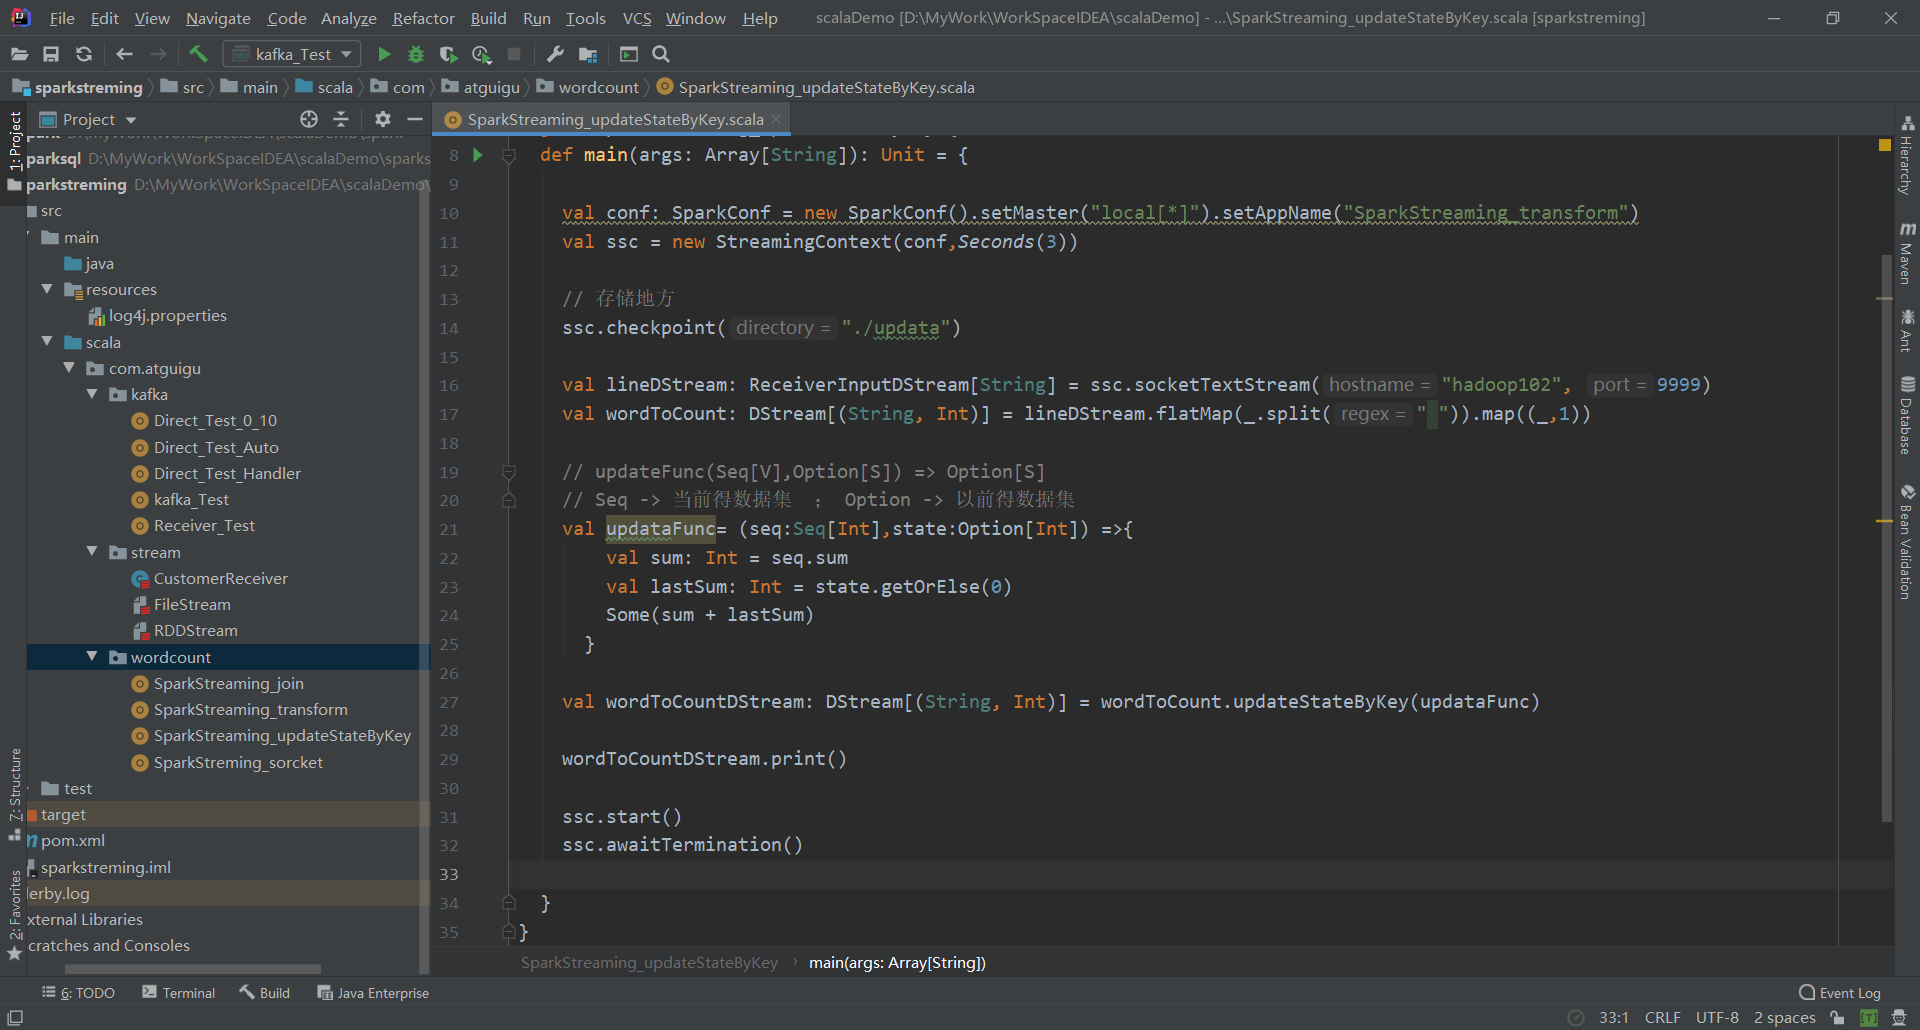Open the VCS menu

[x=637, y=18]
